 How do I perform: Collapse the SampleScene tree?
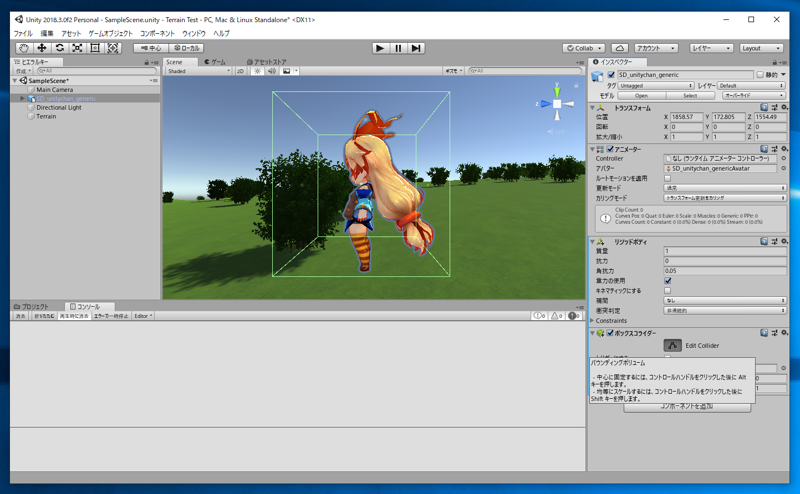tap(15, 81)
